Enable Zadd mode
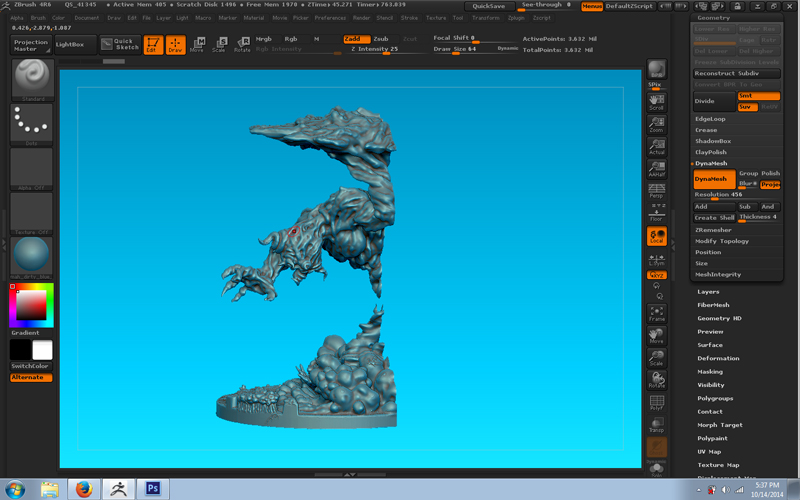This screenshot has height=500, width=800. (357, 39)
